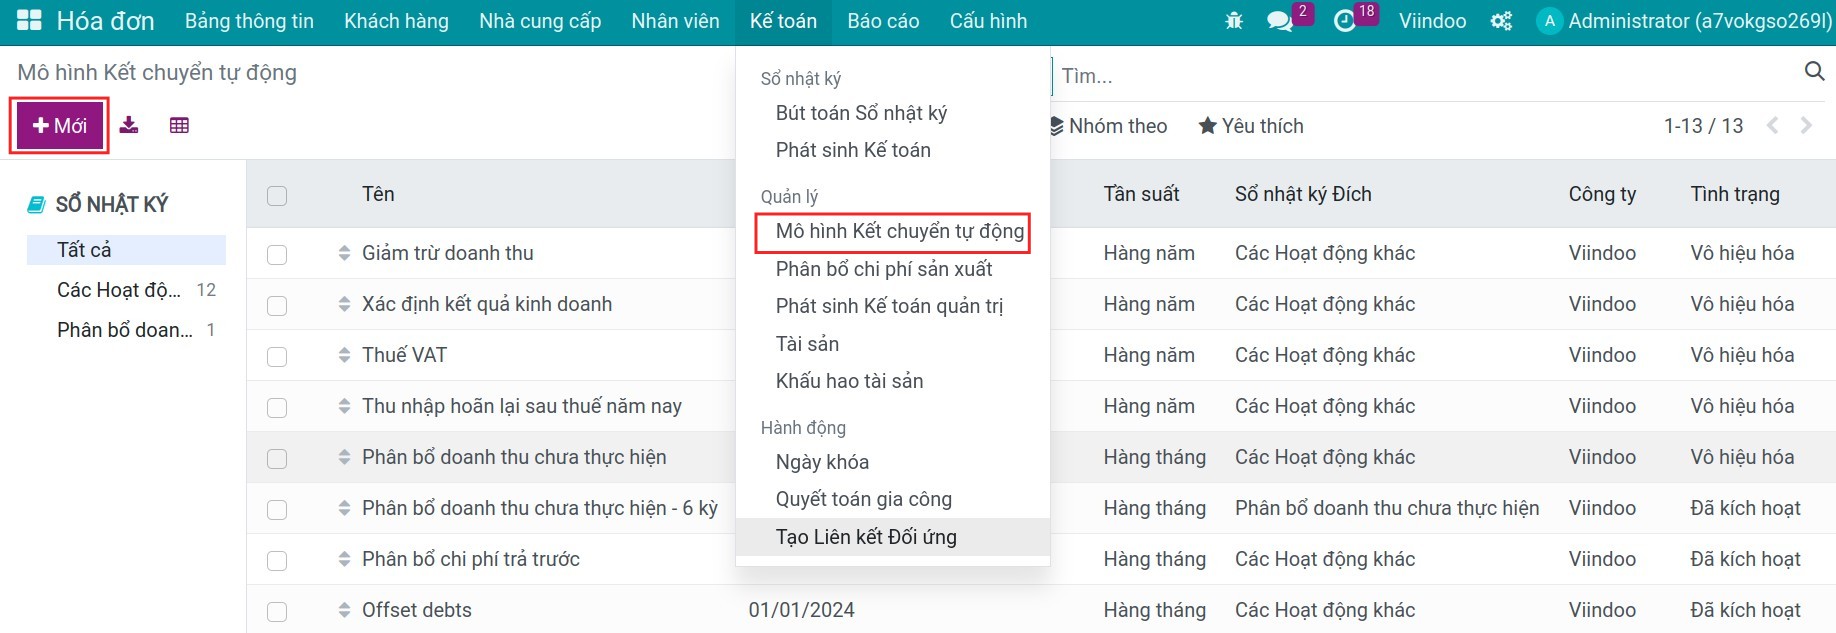The image size is (1836, 633).
Task: Click the 1-13 / 13 pager counter
Action: point(1703,126)
